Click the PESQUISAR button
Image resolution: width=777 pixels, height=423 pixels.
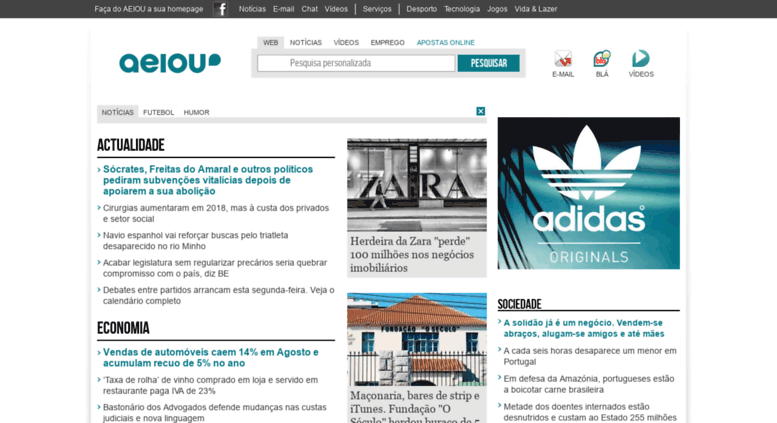click(x=489, y=63)
